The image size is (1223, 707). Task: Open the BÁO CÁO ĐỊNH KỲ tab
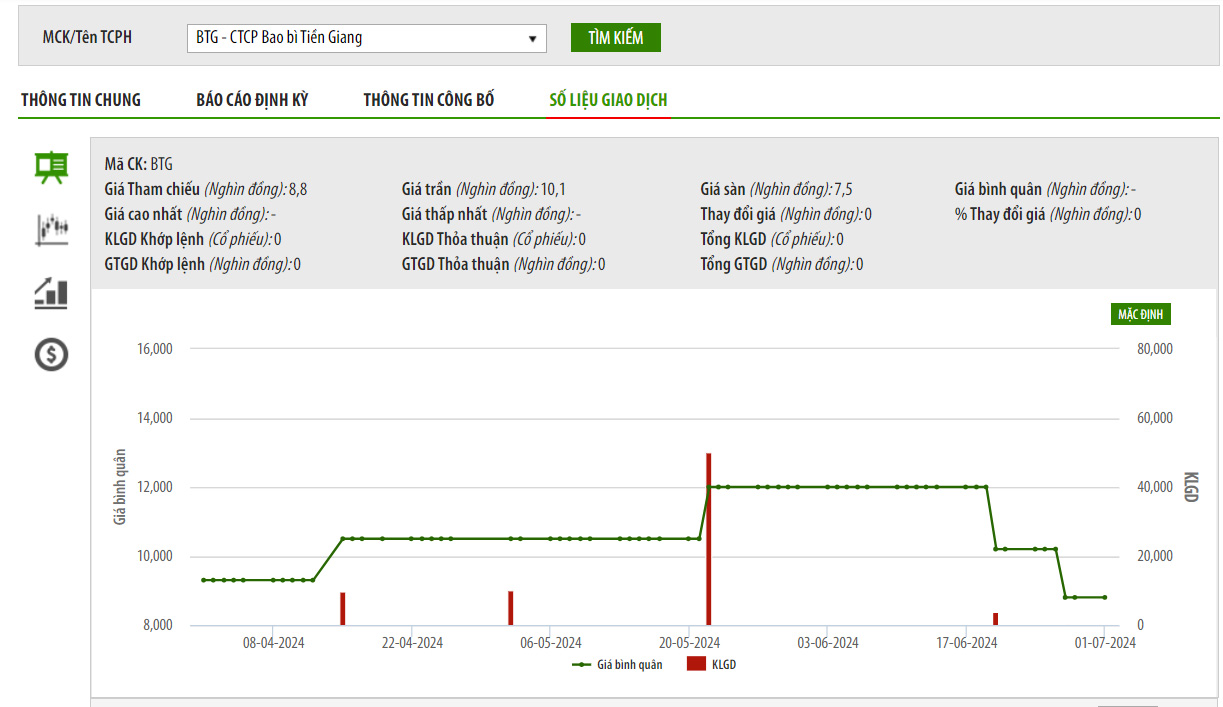(252, 100)
